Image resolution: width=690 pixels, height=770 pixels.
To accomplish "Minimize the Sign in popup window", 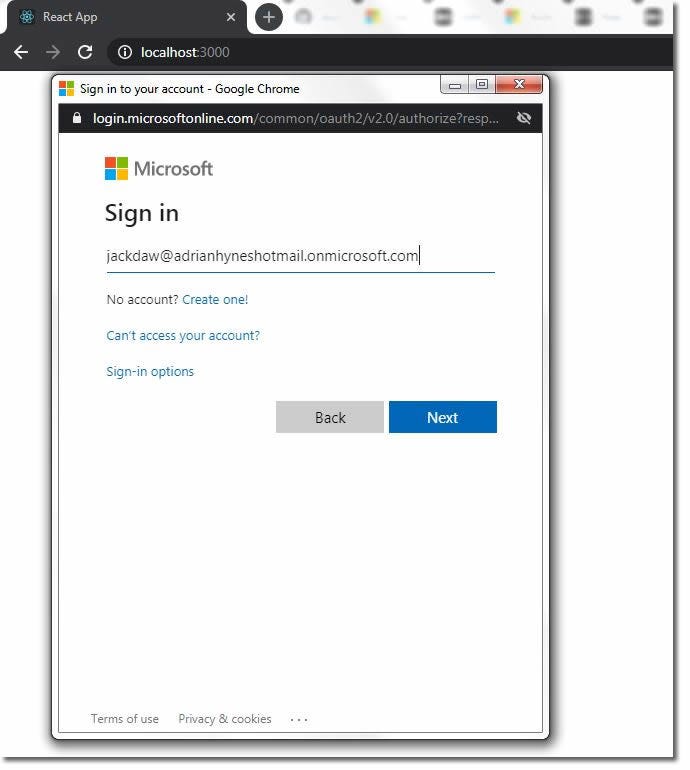I will coord(455,84).
